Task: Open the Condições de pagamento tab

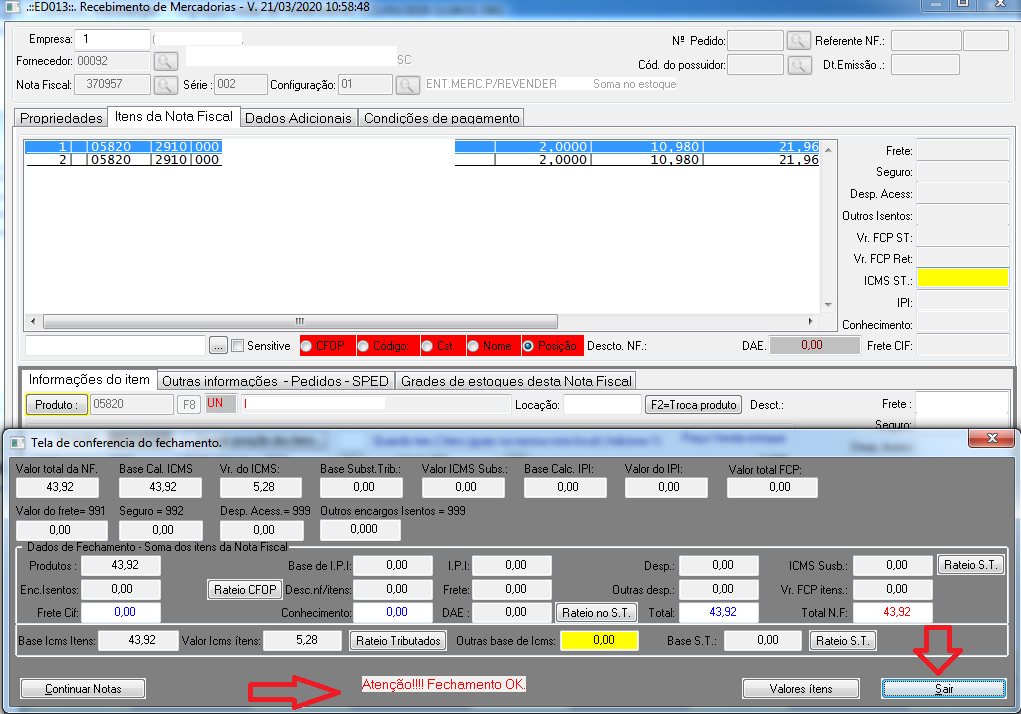Action: [441, 118]
